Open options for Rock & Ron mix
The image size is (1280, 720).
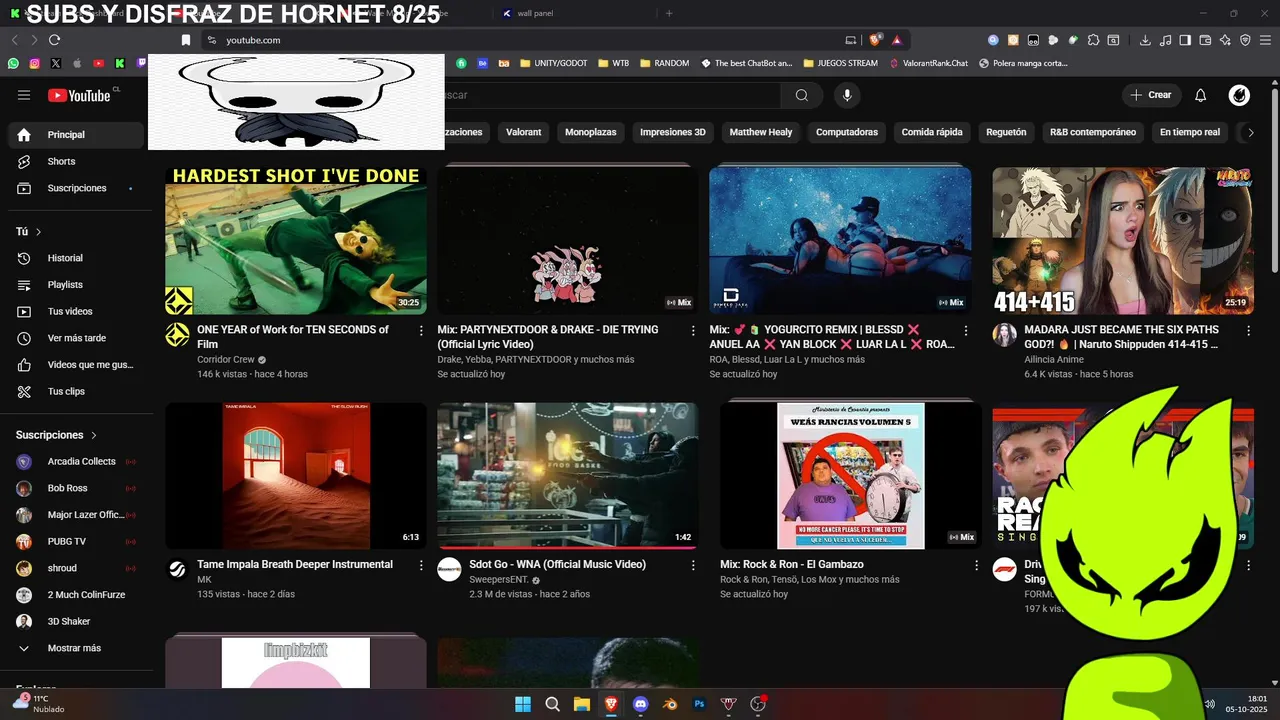tap(976, 565)
